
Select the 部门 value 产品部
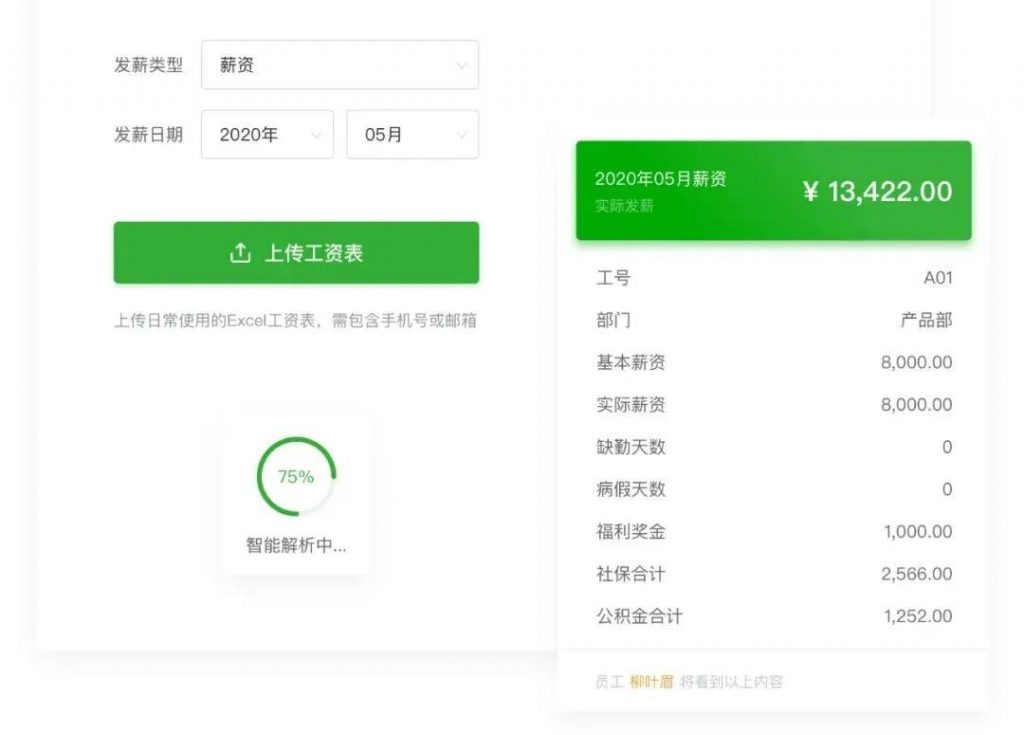[x=926, y=320]
